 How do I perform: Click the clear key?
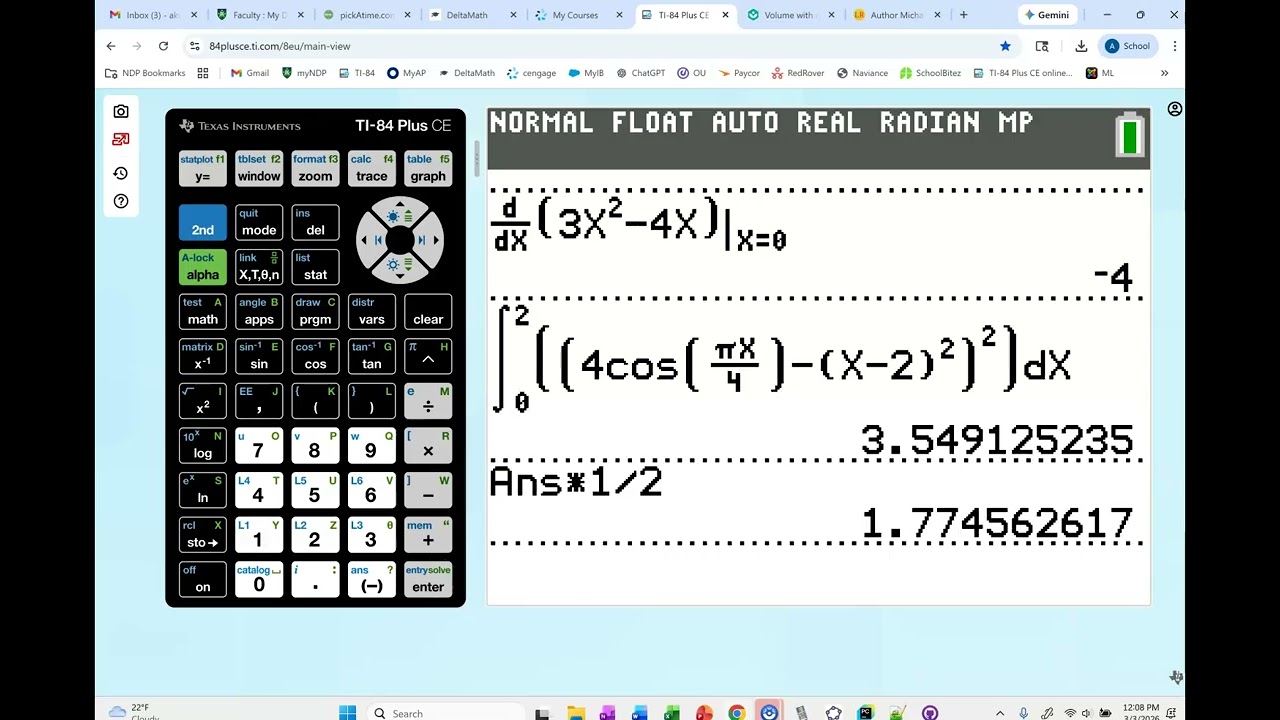(x=428, y=312)
